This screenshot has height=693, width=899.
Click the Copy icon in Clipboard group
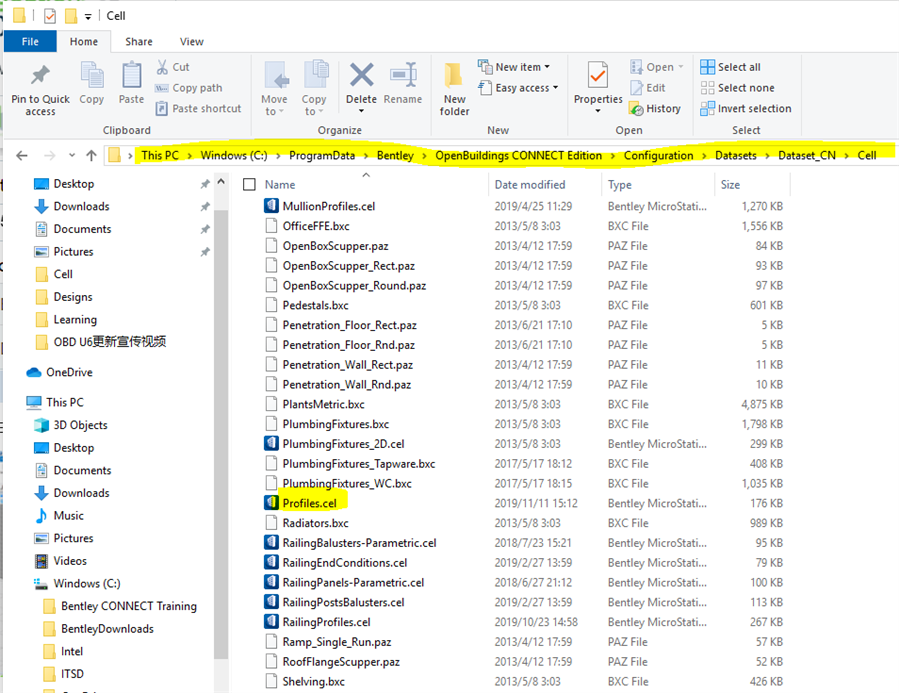pos(92,76)
